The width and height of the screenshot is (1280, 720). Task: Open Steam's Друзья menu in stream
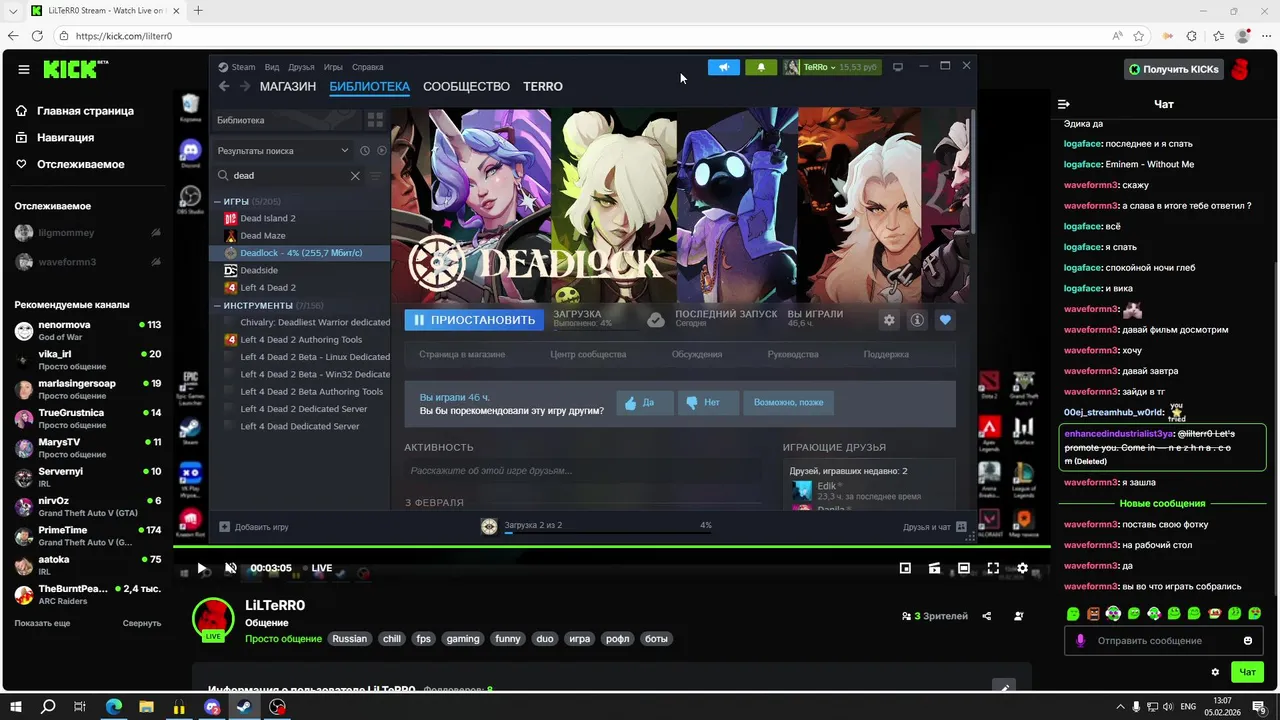[x=301, y=67]
